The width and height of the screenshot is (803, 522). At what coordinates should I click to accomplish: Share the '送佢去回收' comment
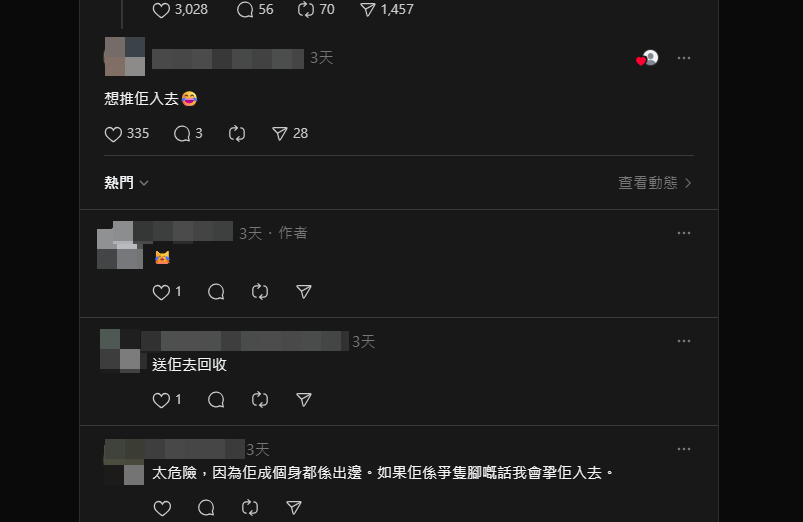pos(304,400)
